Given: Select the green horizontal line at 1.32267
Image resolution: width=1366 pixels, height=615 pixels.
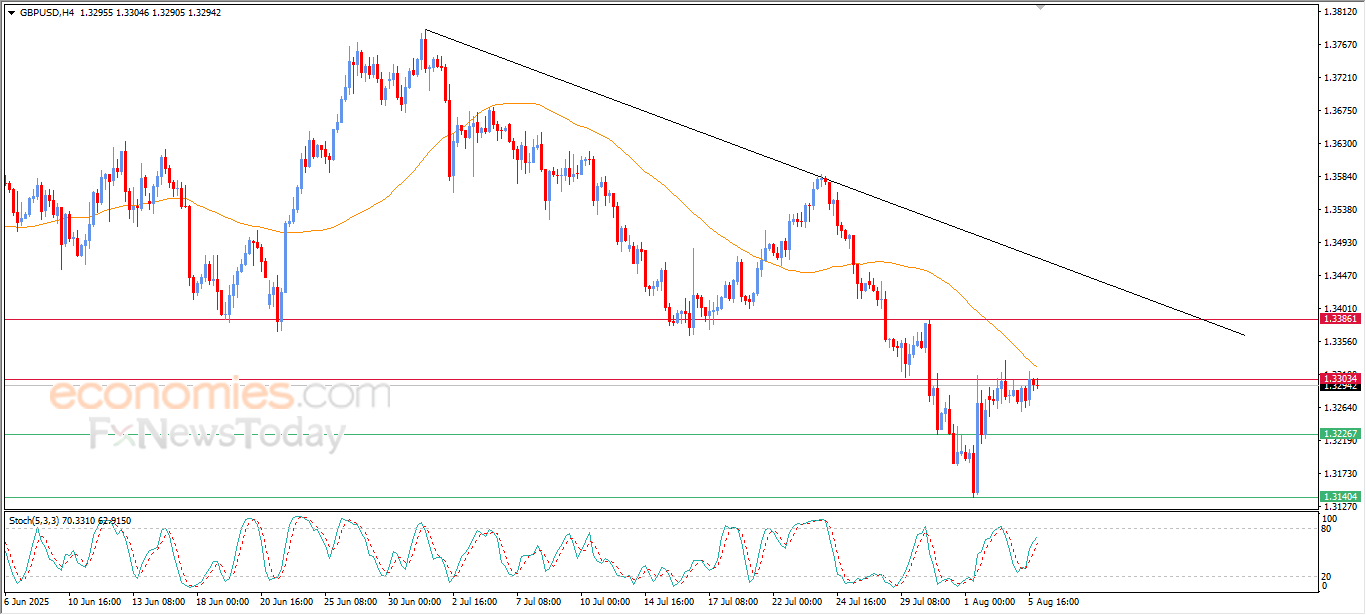Looking at the screenshot, I should (660, 434).
